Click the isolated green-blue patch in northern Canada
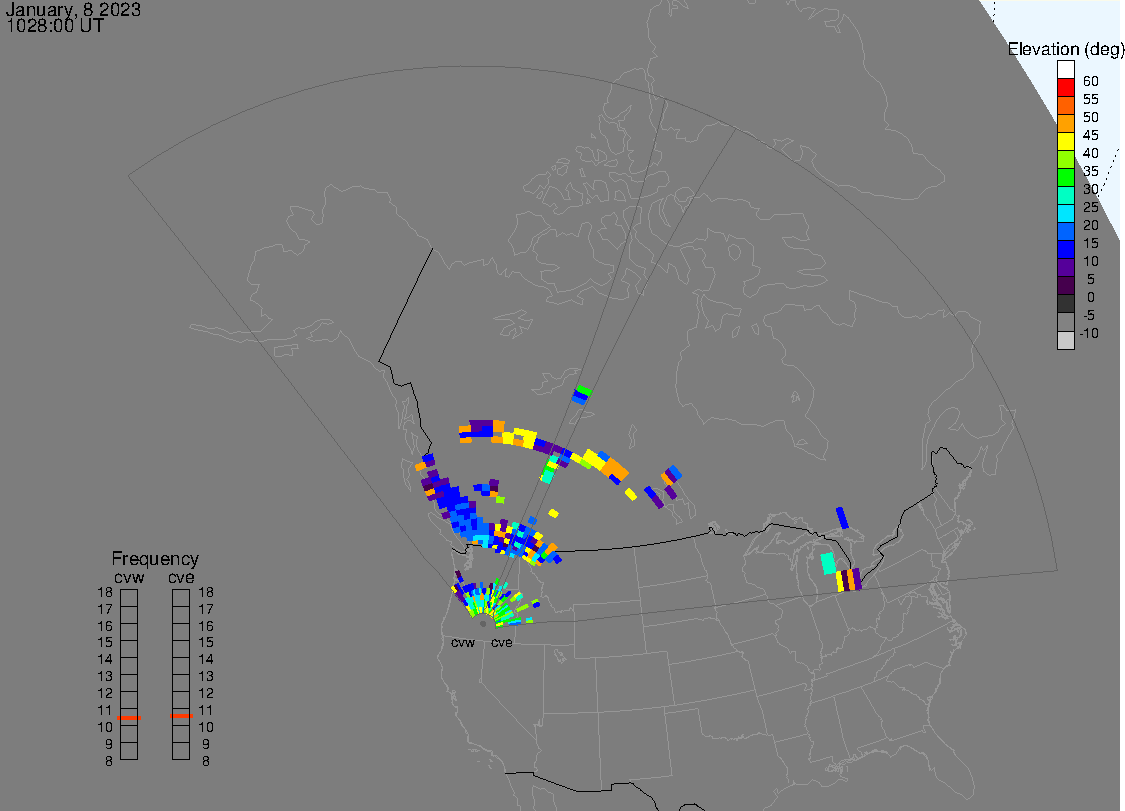Screen dimensions: 1125x811 [x=581, y=395]
